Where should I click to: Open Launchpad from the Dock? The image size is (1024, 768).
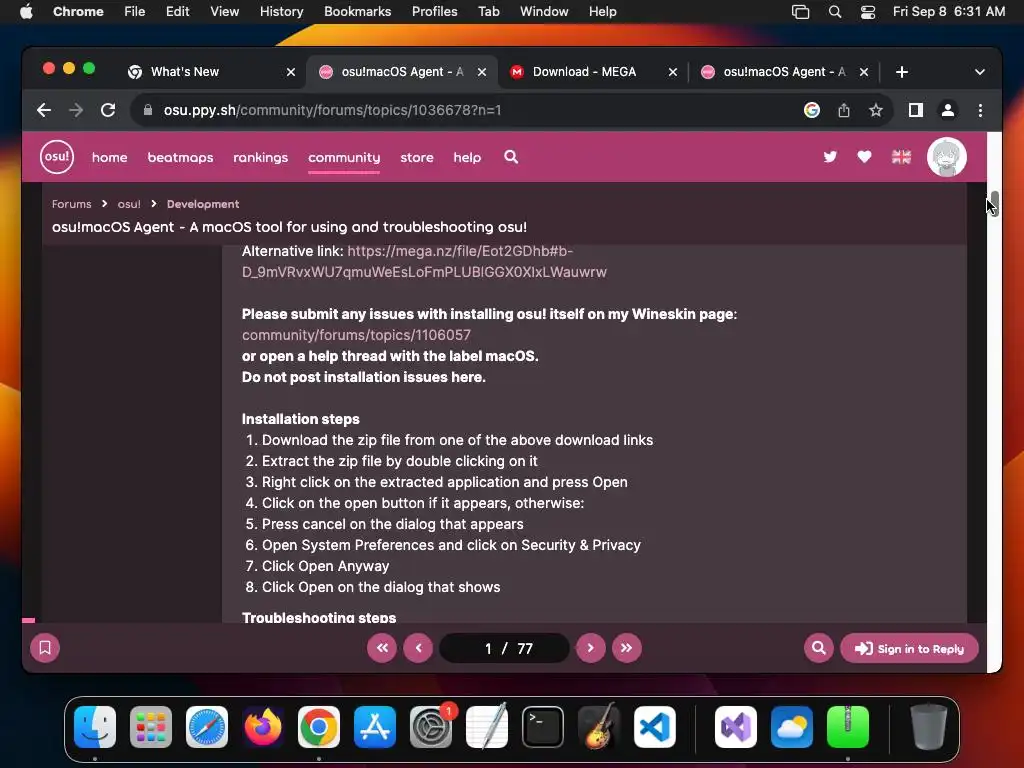pos(151,727)
